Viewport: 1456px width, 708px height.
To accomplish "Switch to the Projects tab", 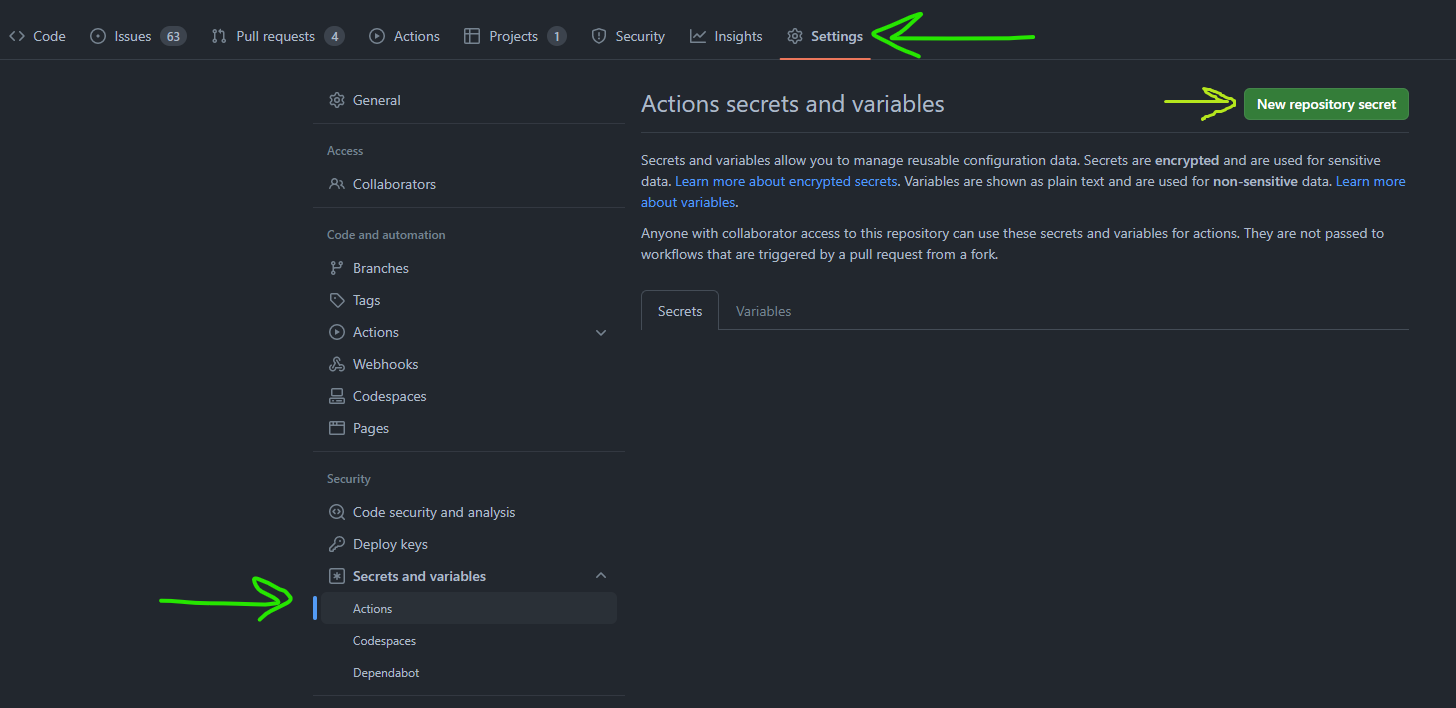I will [x=515, y=36].
